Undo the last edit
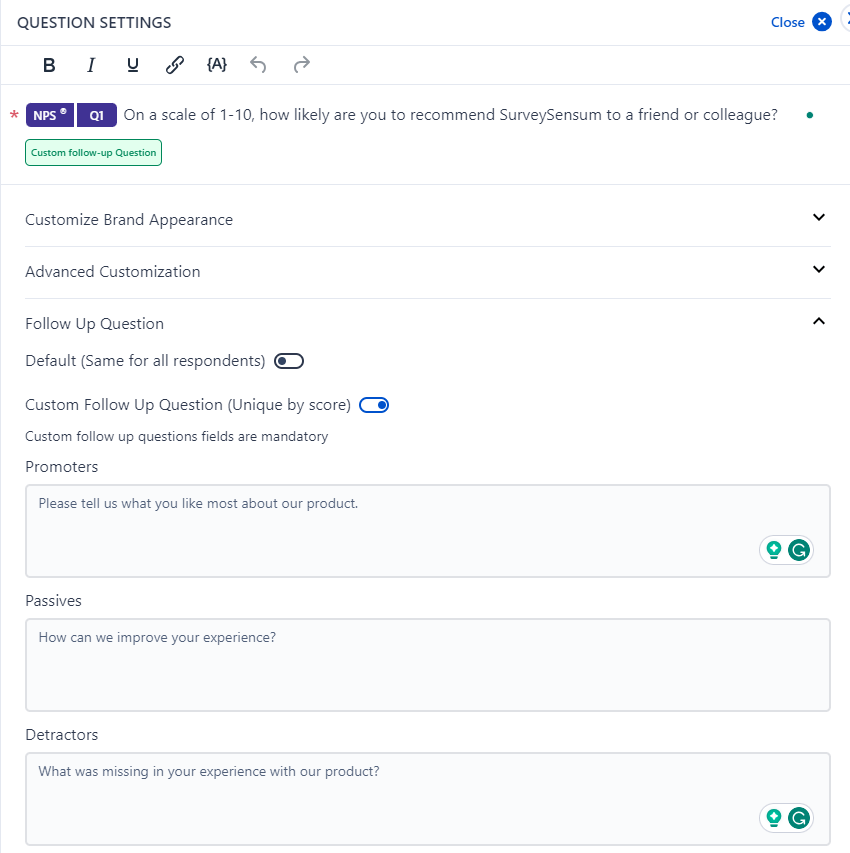 (258, 65)
